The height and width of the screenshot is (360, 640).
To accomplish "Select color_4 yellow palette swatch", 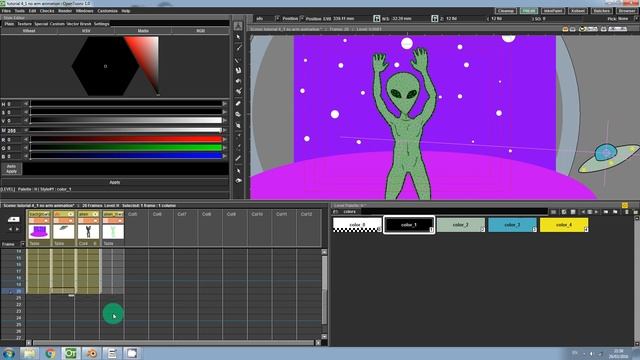I will point(564,225).
